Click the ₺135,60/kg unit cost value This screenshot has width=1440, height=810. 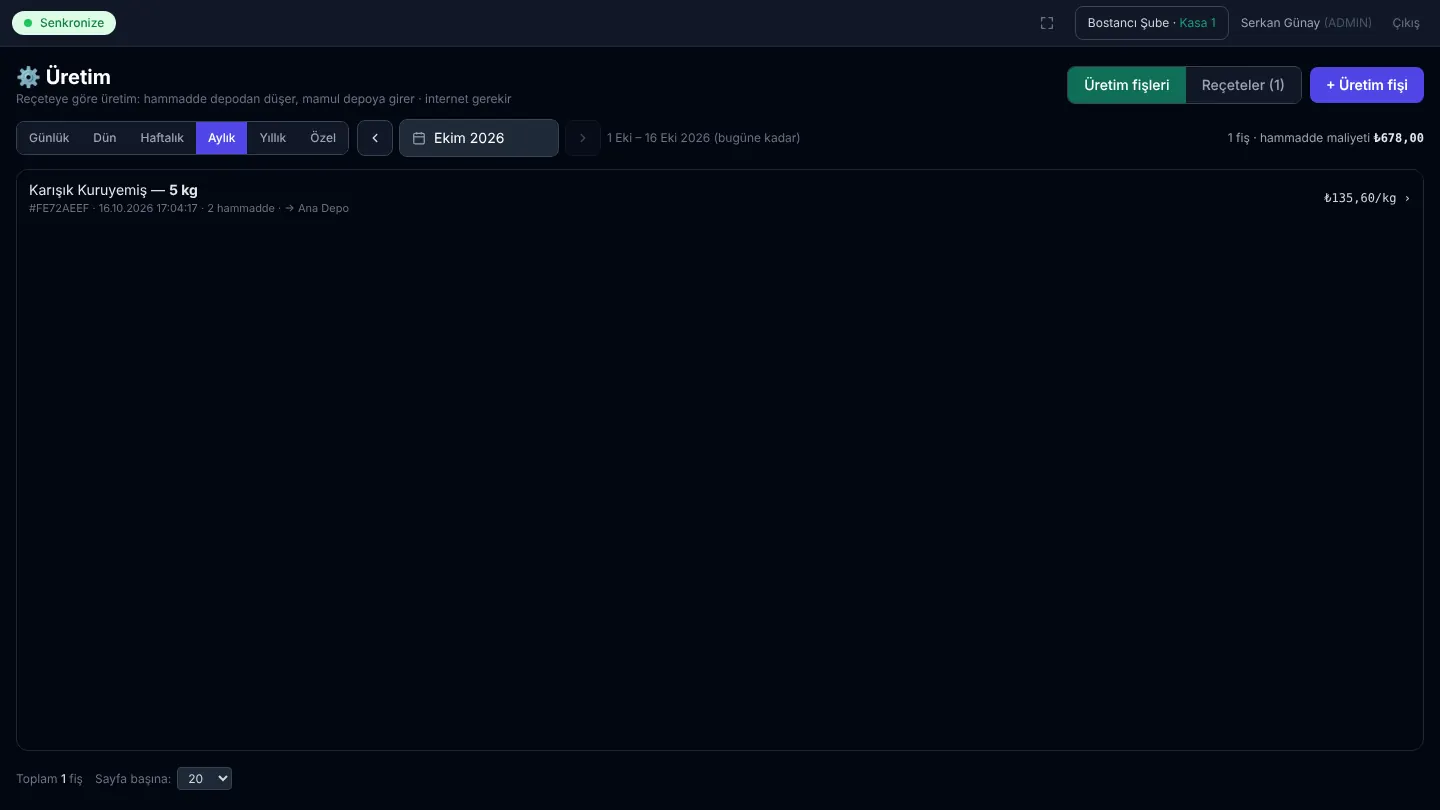tap(1360, 198)
